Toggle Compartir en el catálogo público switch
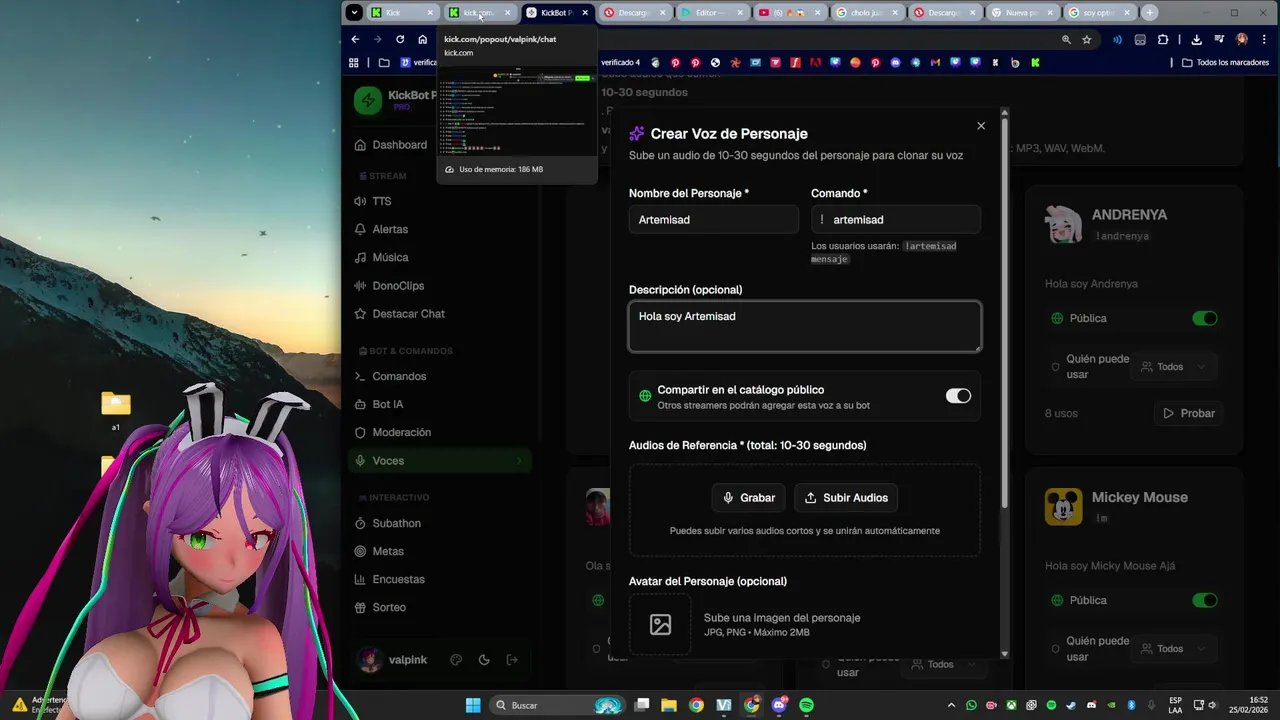 click(958, 396)
